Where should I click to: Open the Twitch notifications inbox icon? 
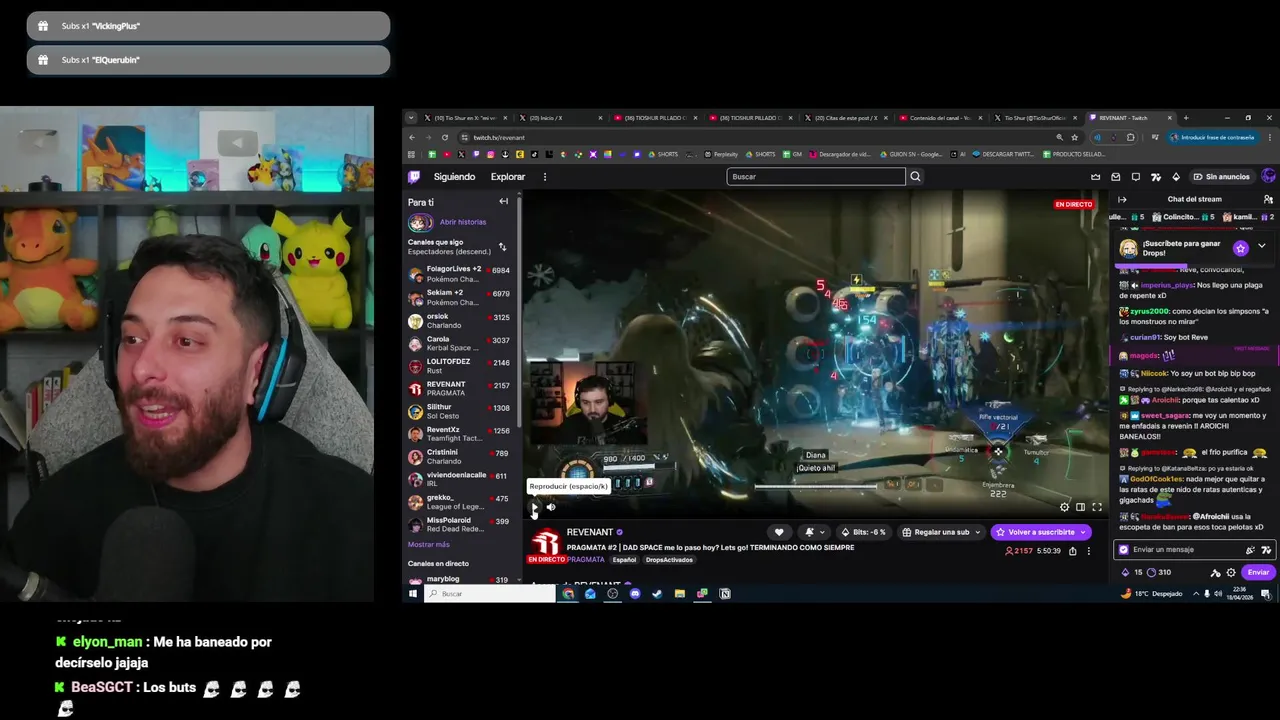[x=1116, y=177]
